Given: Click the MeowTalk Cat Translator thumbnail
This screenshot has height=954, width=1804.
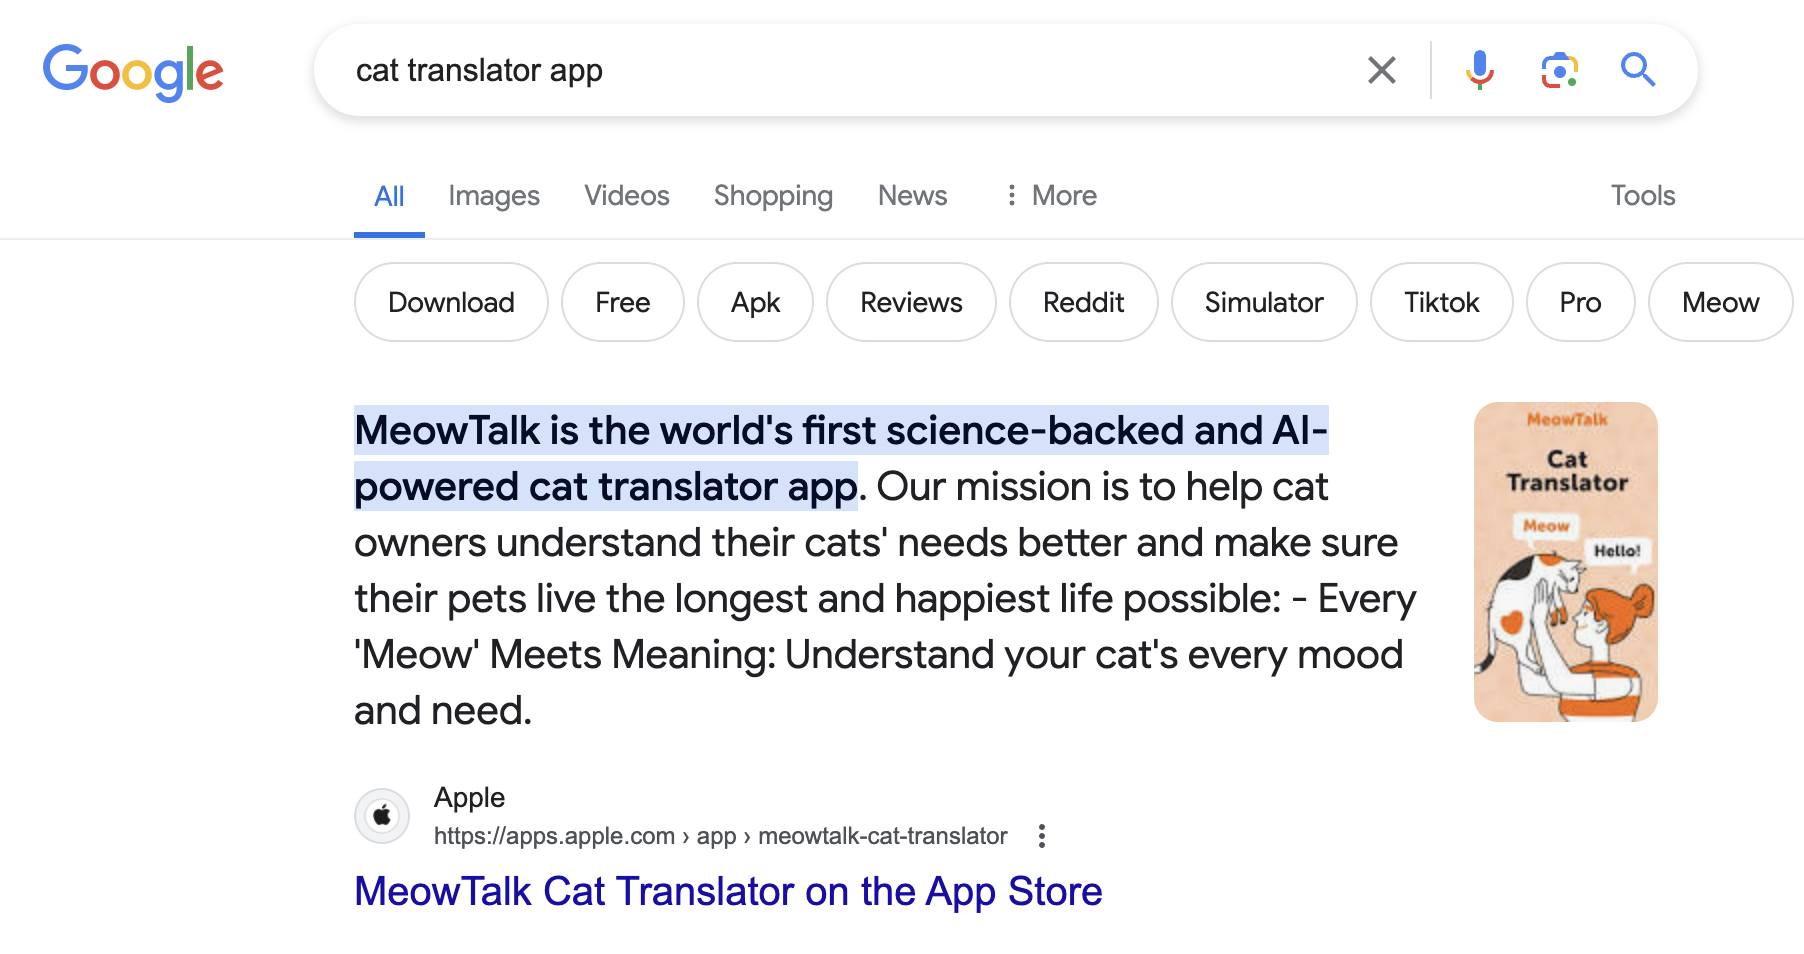Looking at the screenshot, I should (1565, 562).
